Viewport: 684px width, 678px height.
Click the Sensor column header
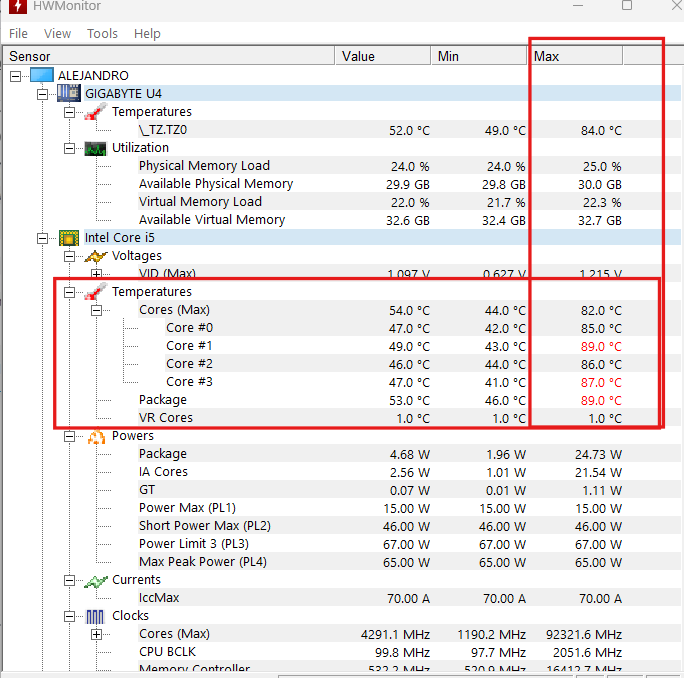pyautogui.click(x=168, y=56)
